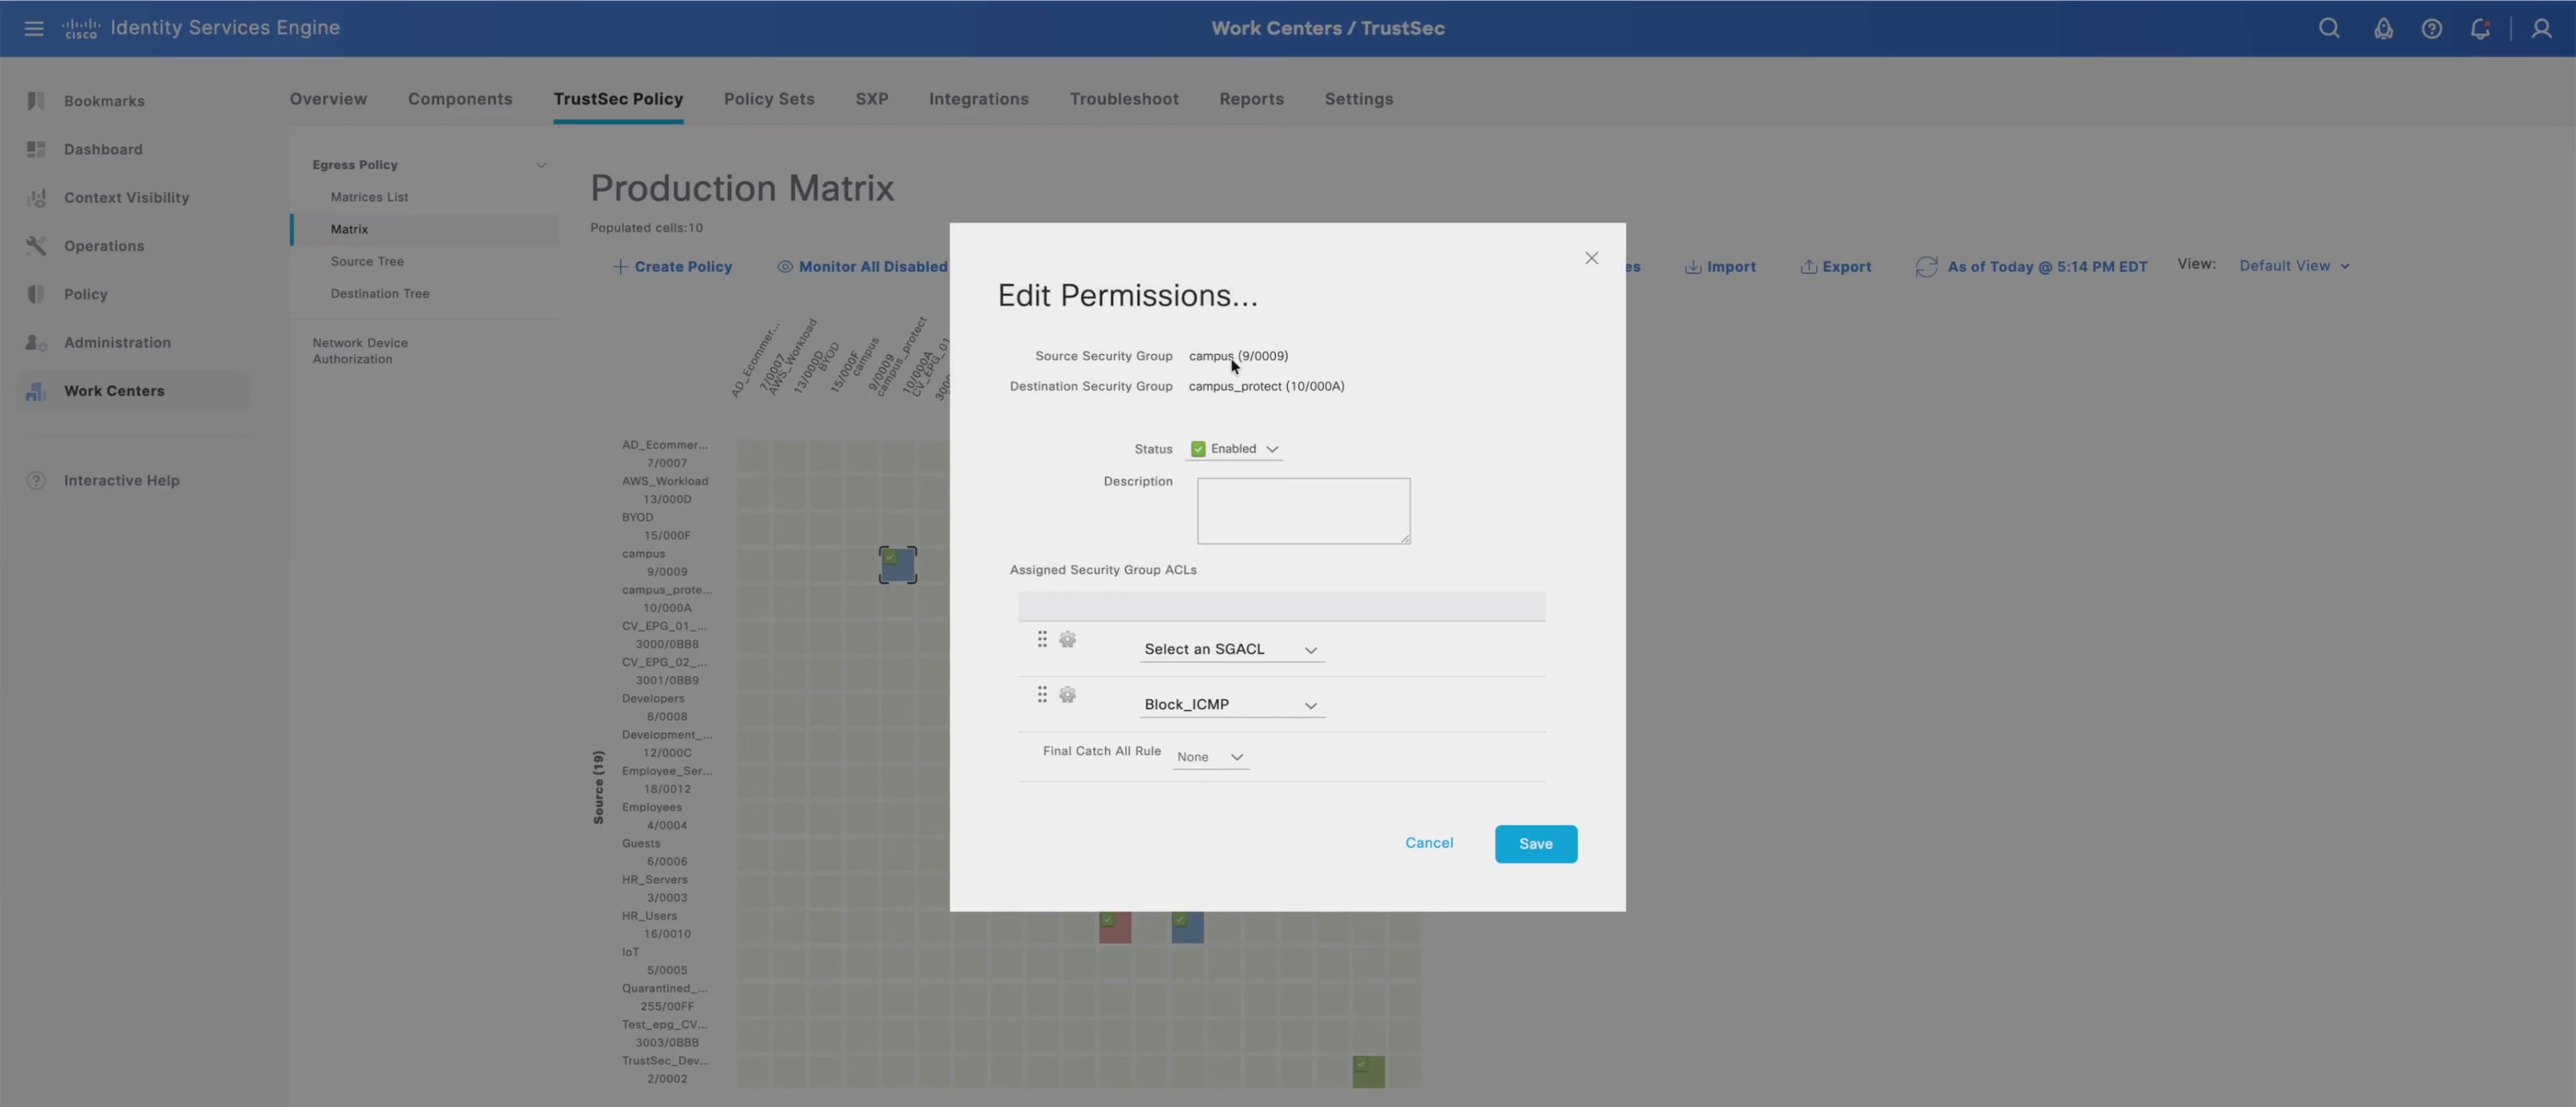The width and height of the screenshot is (2576, 1107).
Task: Switch to the Policy Sets tab
Action: tap(769, 99)
